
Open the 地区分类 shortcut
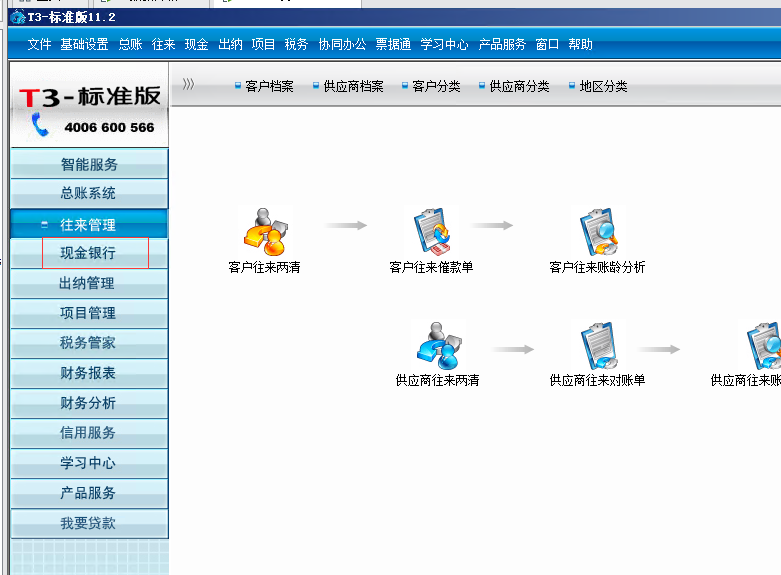pyautogui.click(x=598, y=86)
